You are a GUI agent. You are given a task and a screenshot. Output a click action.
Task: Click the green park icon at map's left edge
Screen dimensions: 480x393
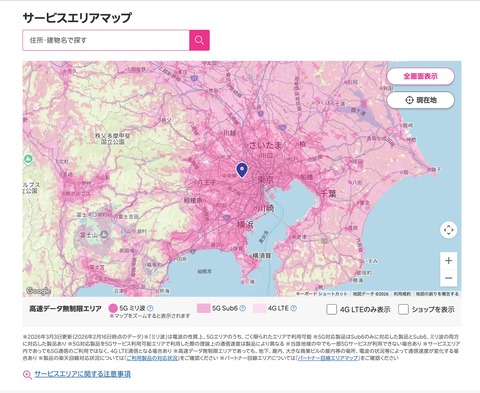(28, 160)
